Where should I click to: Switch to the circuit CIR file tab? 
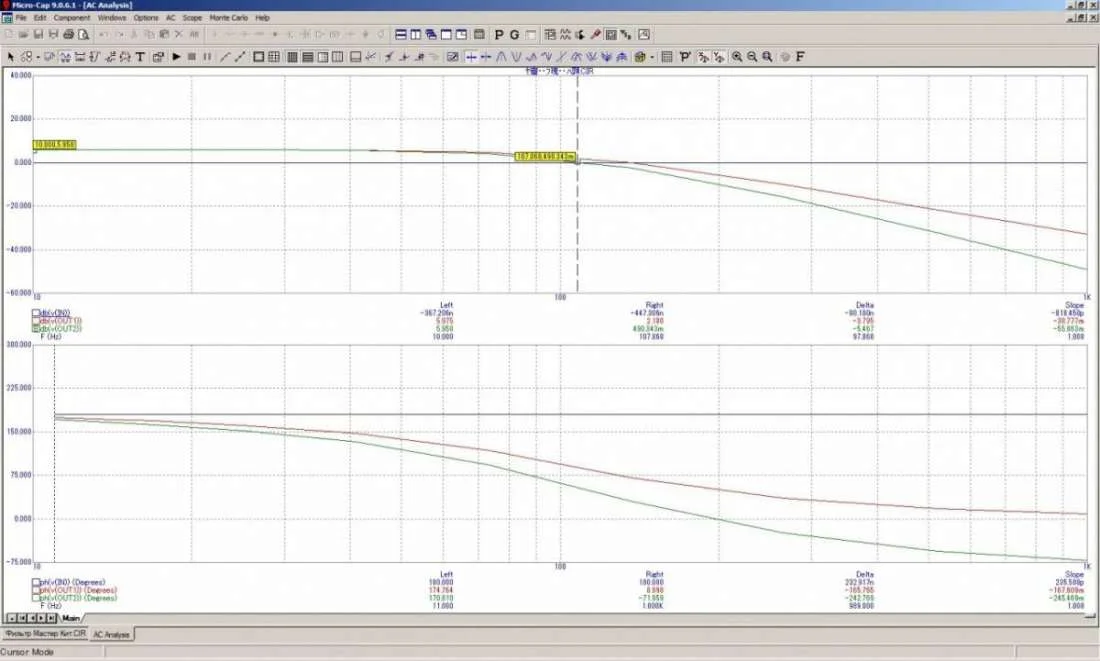(45, 634)
